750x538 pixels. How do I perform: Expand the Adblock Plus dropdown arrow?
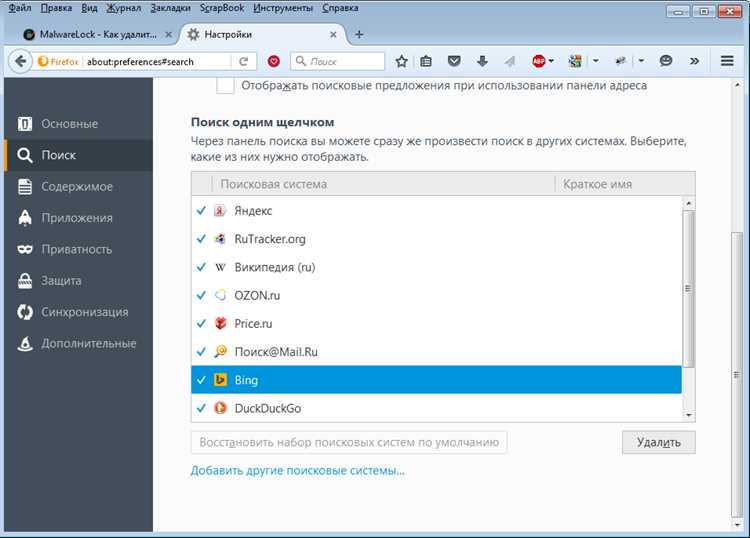point(551,61)
